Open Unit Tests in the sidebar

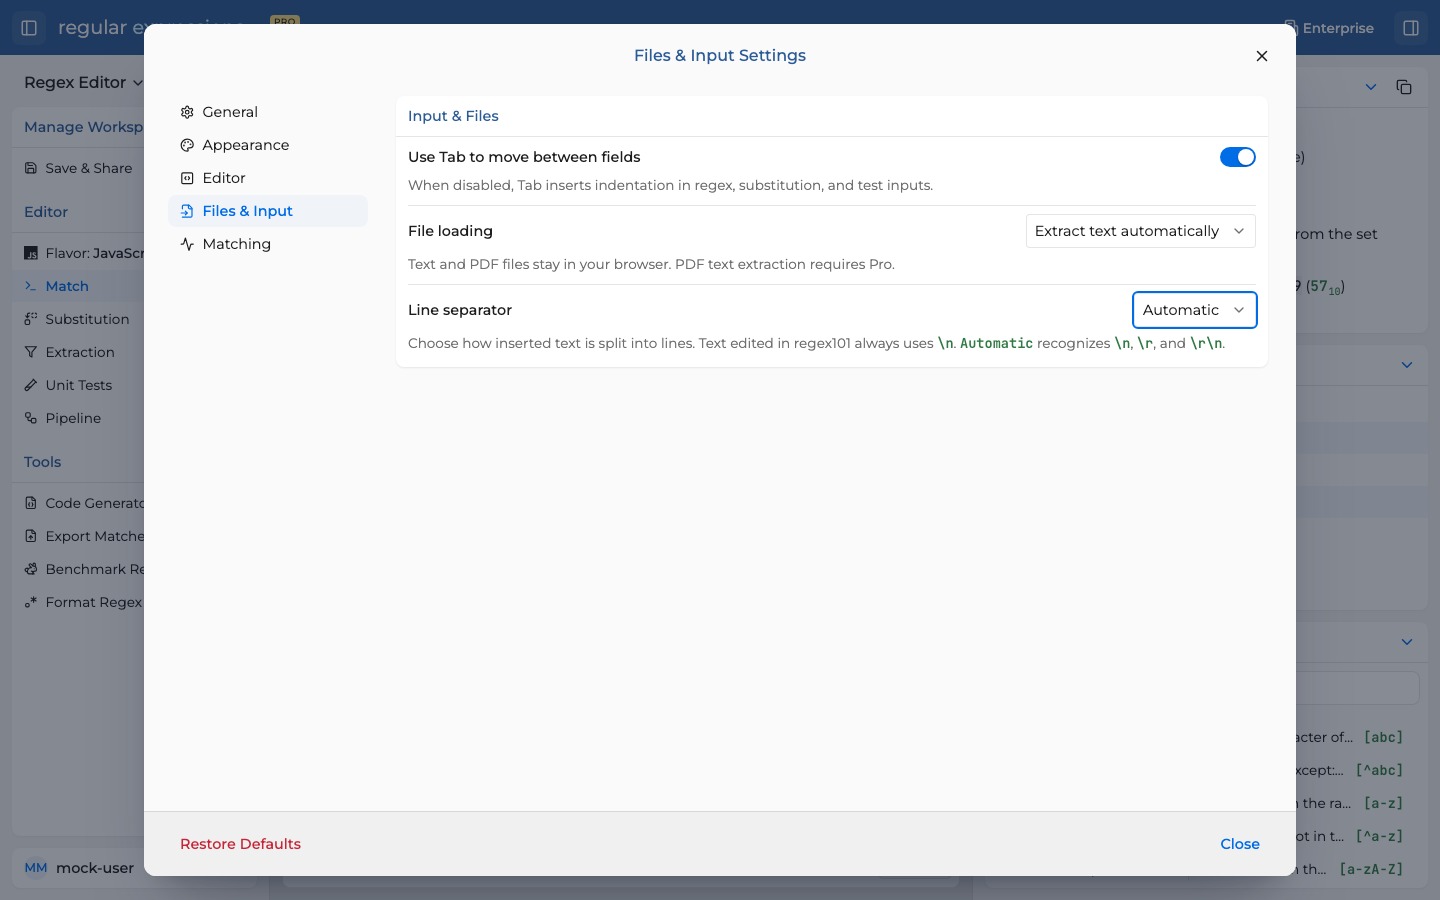click(80, 385)
